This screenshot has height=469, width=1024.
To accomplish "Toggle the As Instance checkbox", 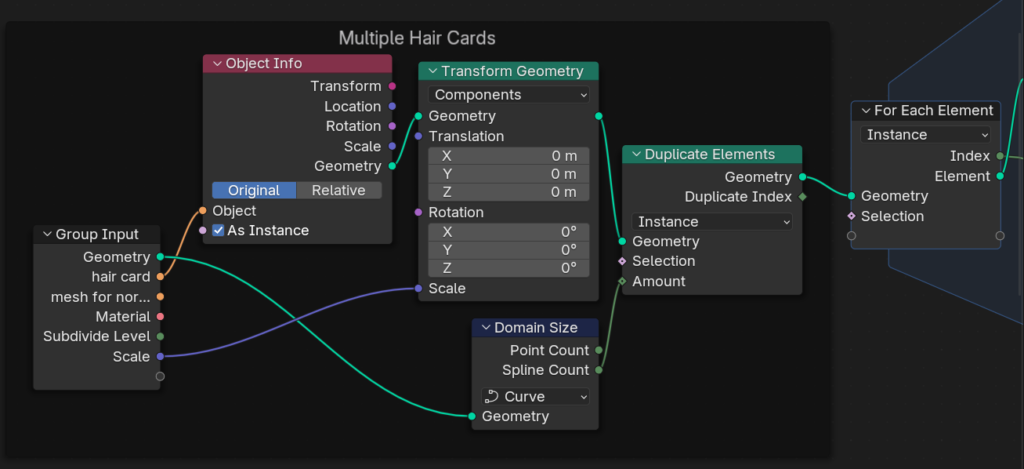I will tap(219, 231).
